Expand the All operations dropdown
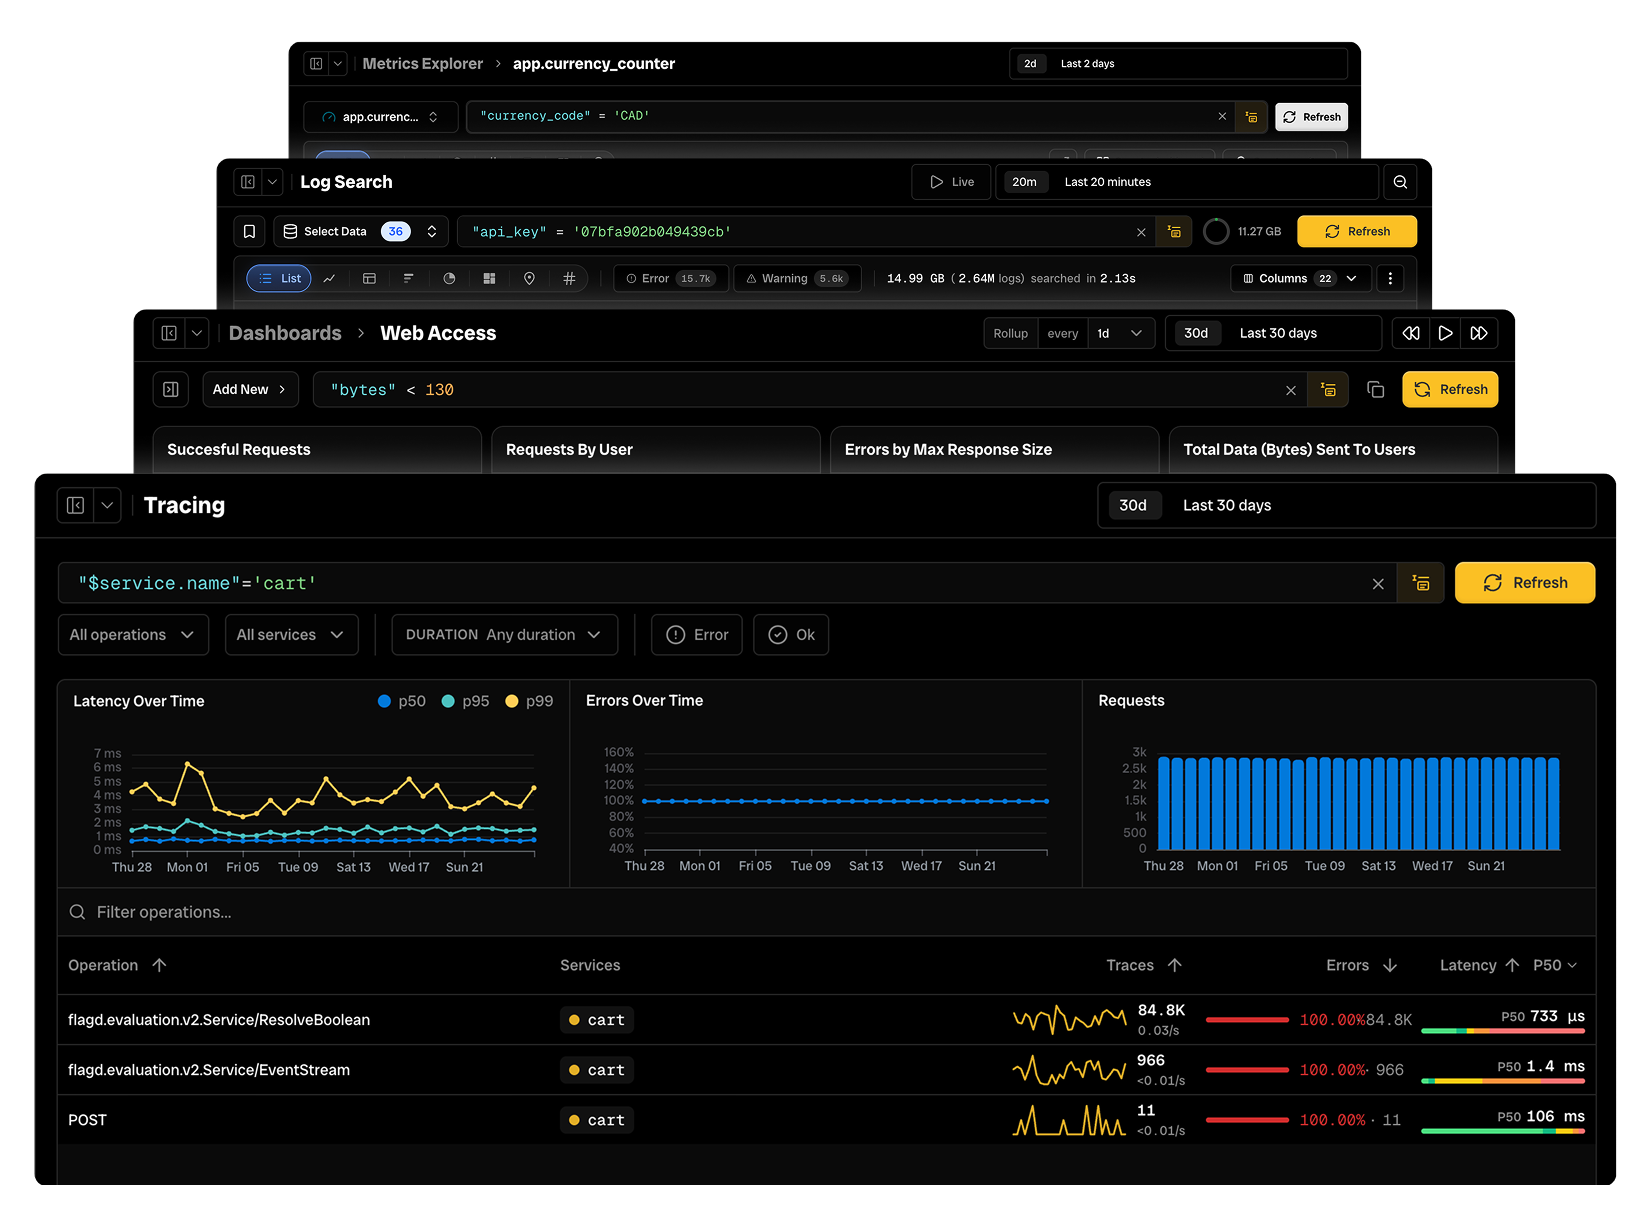 pyautogui.click(x=133, y=635)
